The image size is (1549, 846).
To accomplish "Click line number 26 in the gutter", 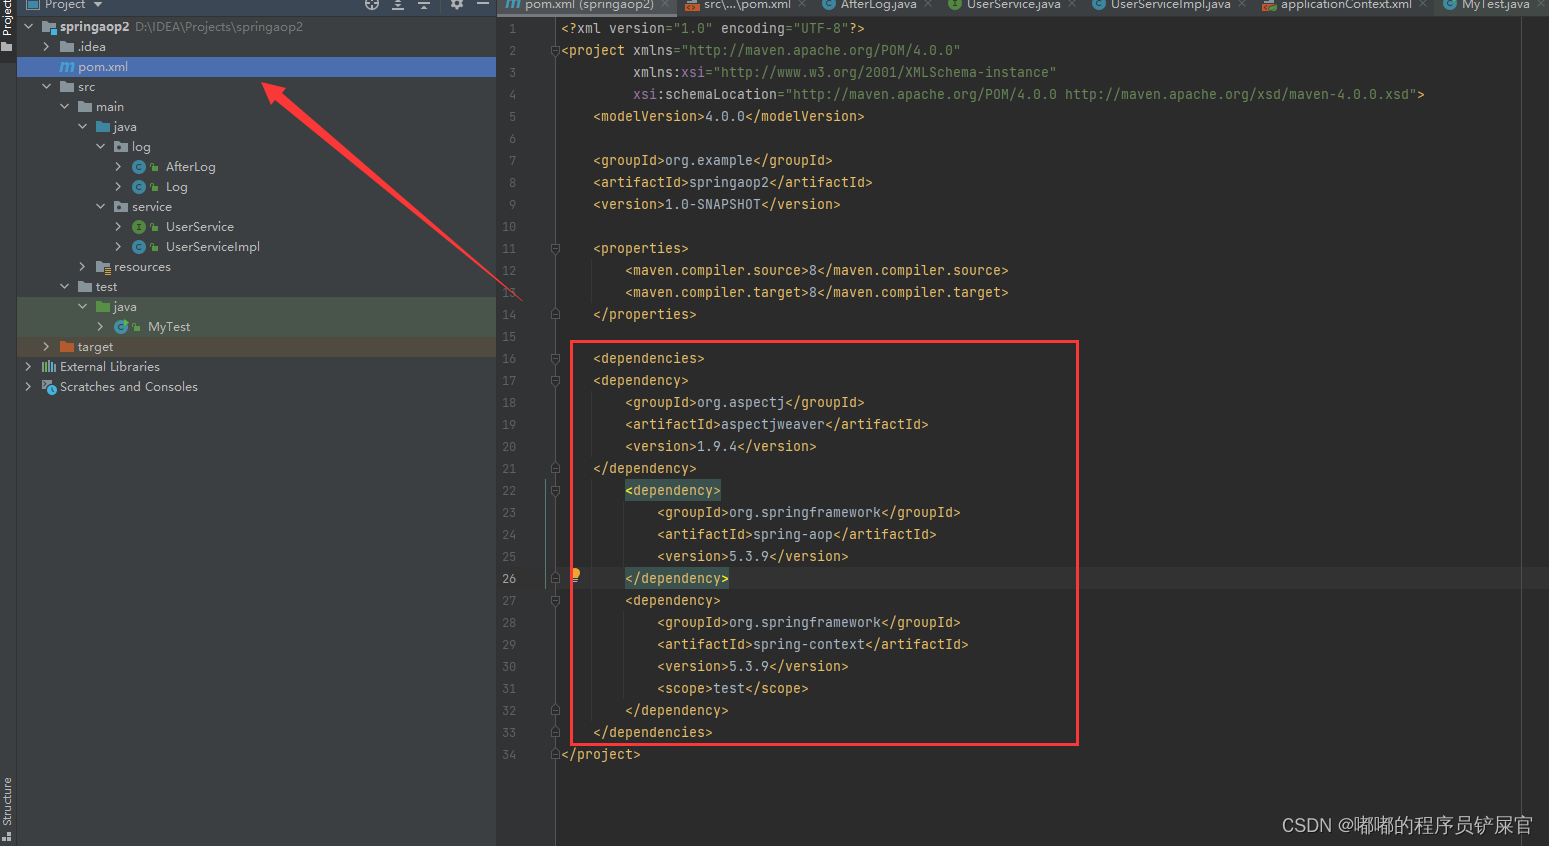I will [x=509, y=578].
